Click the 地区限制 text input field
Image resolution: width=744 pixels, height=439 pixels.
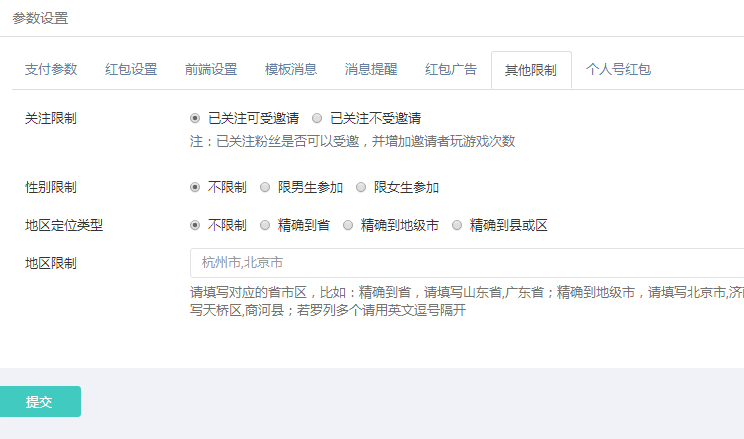tap(466, 263)
